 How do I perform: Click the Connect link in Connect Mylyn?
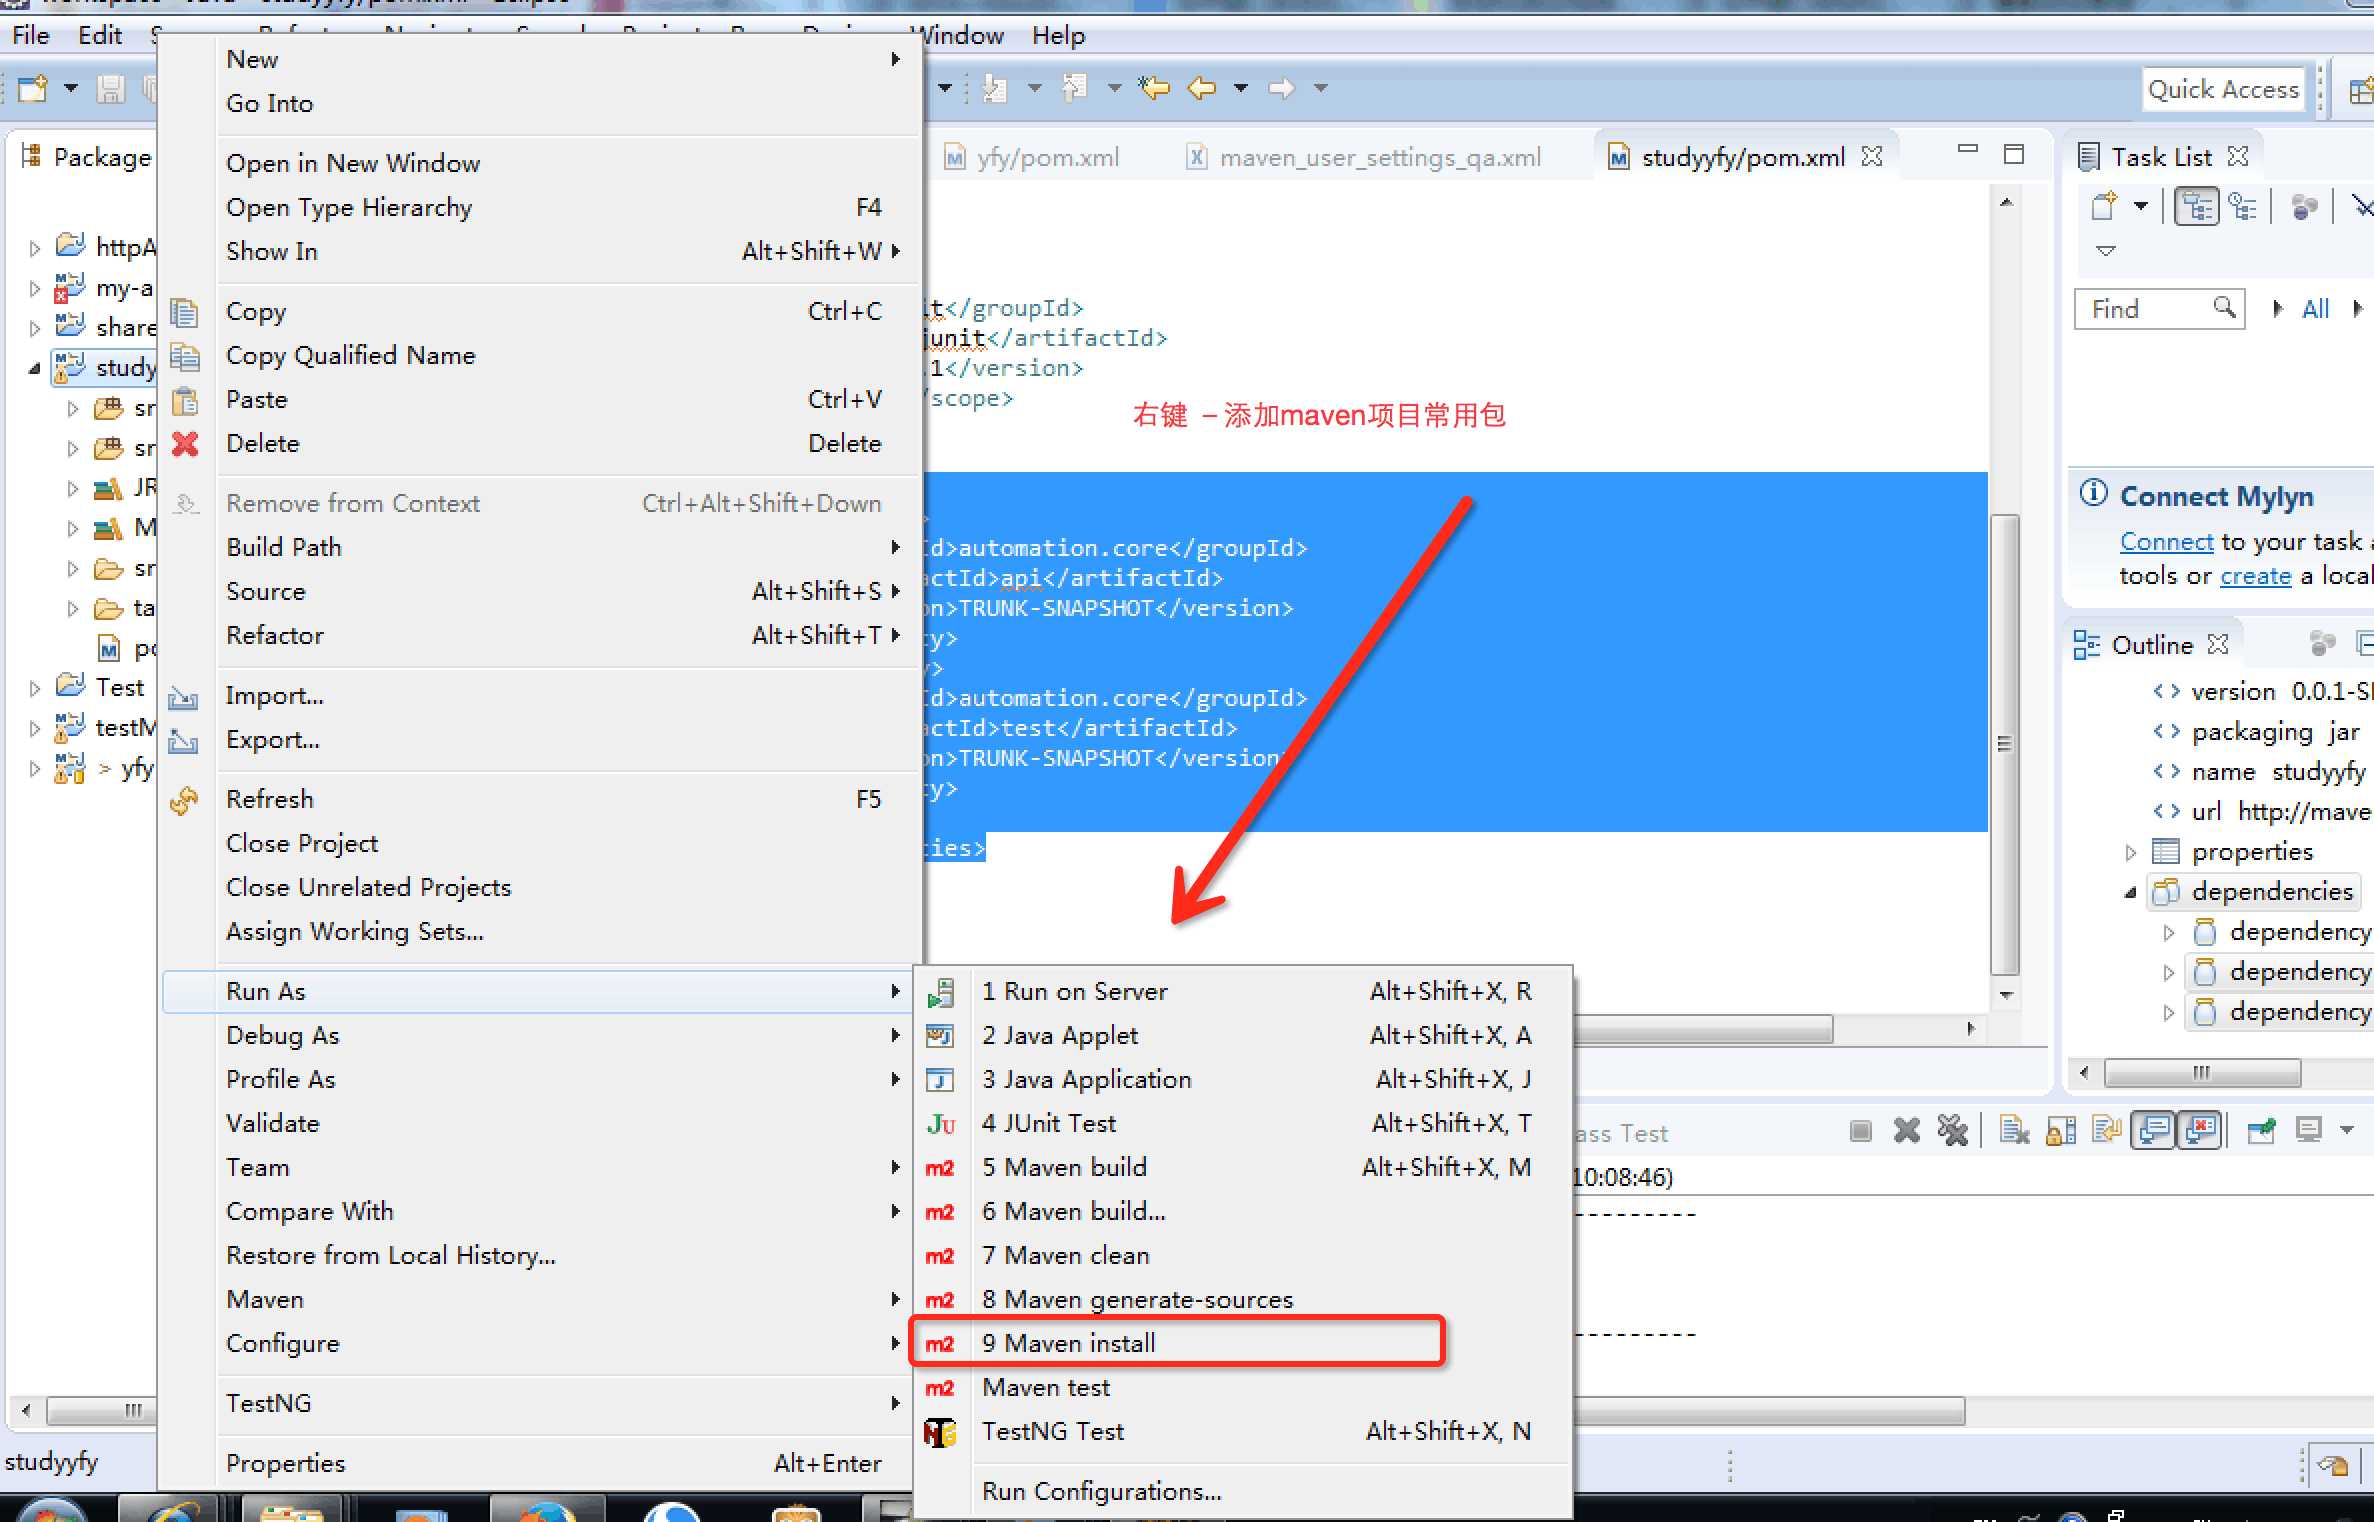click(x=2166, y=541)
